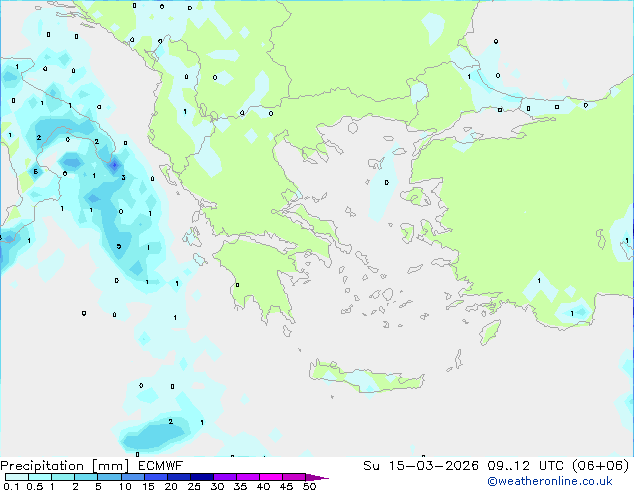Image resolution: width=634 pixels, height=490 pixels.
Task: Pick the legend swatch between 2 and 5
Action: click(x=86, y=477)
